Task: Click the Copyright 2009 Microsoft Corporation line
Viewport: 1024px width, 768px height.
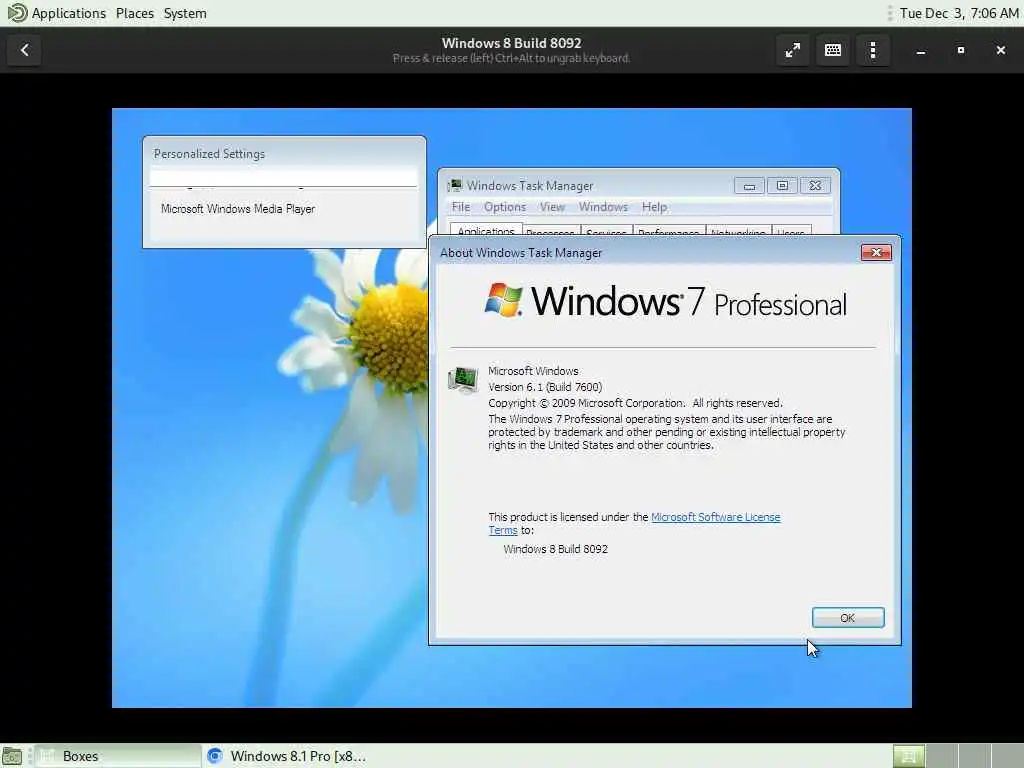Action: point(635,403)
